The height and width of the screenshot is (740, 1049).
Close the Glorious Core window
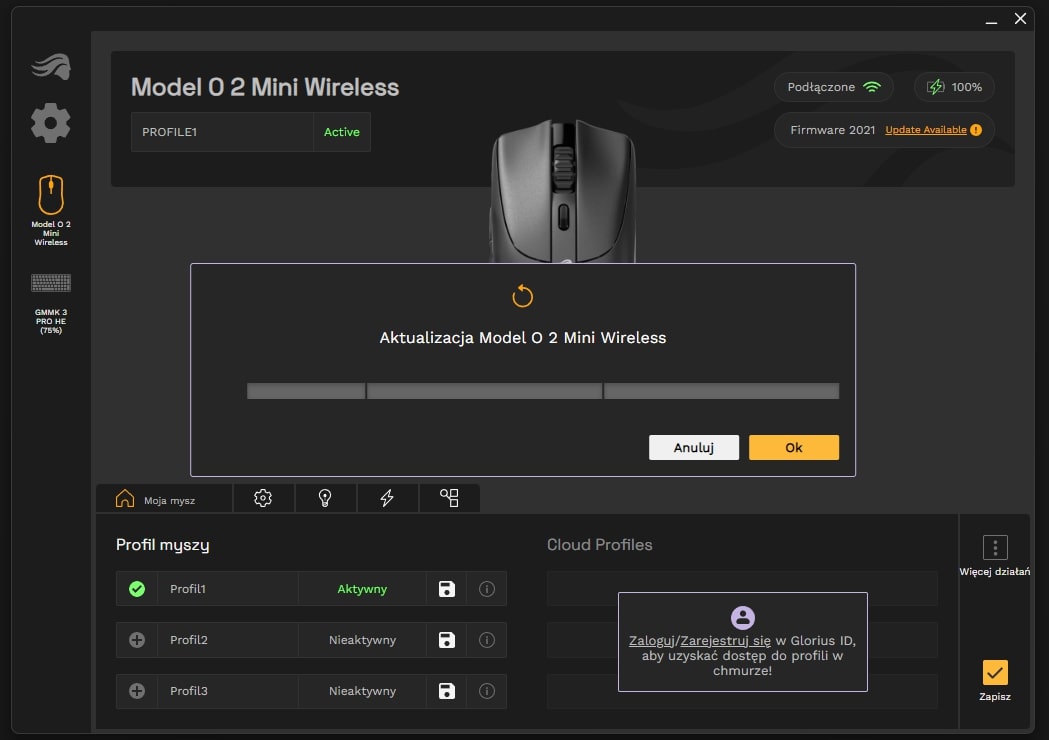1020,19
